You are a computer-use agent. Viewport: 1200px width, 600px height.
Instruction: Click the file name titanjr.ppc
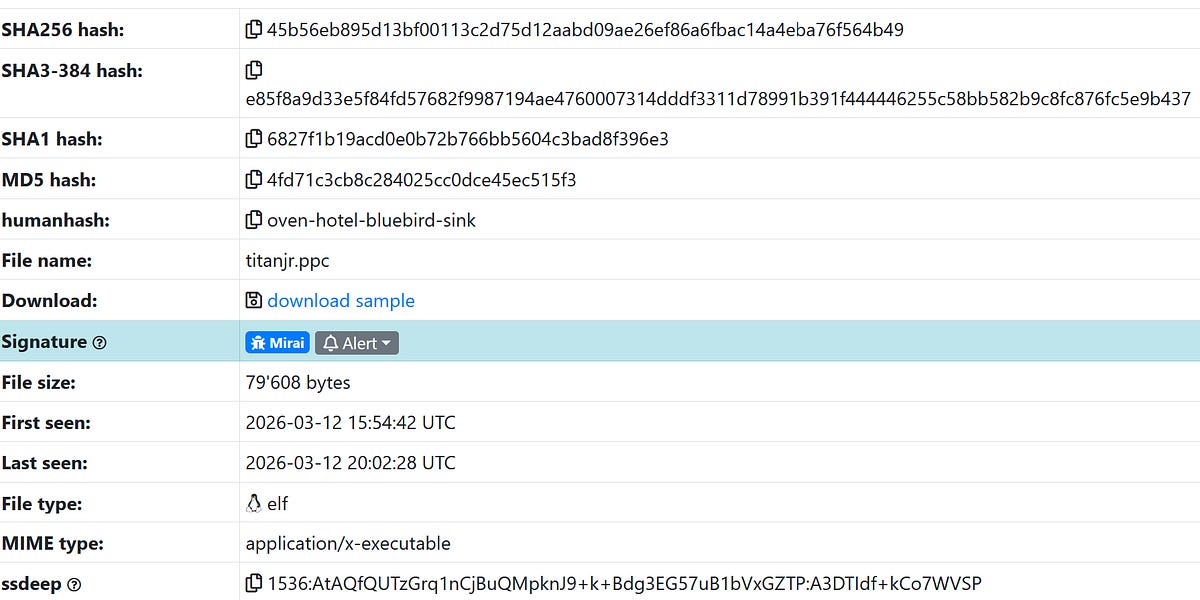(x=288, y=260)
